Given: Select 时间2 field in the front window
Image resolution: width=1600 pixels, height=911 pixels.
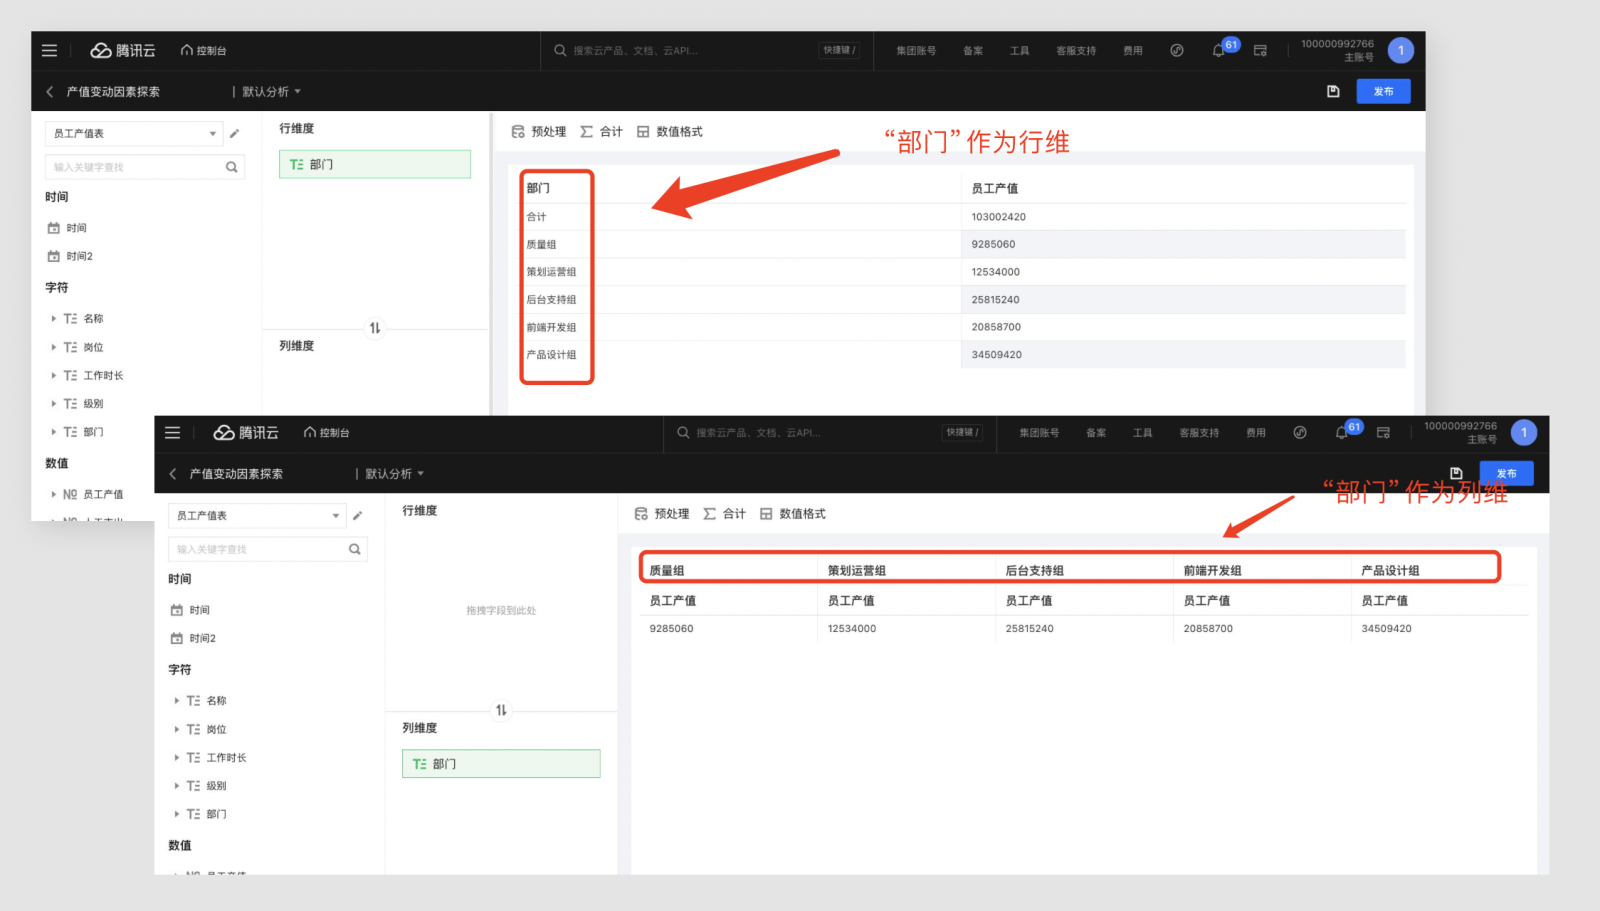Looking at the screenshot, I should pyautogui.click(x=193, y=638).
